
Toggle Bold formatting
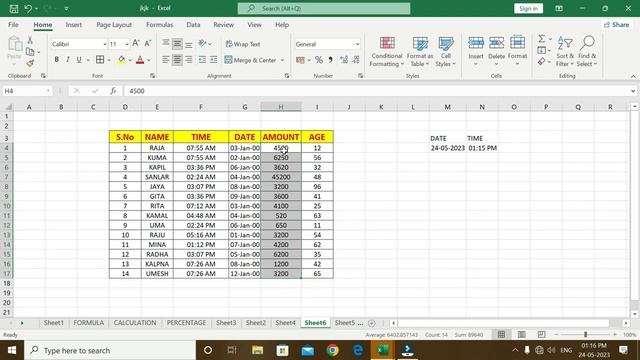[57, 60]
